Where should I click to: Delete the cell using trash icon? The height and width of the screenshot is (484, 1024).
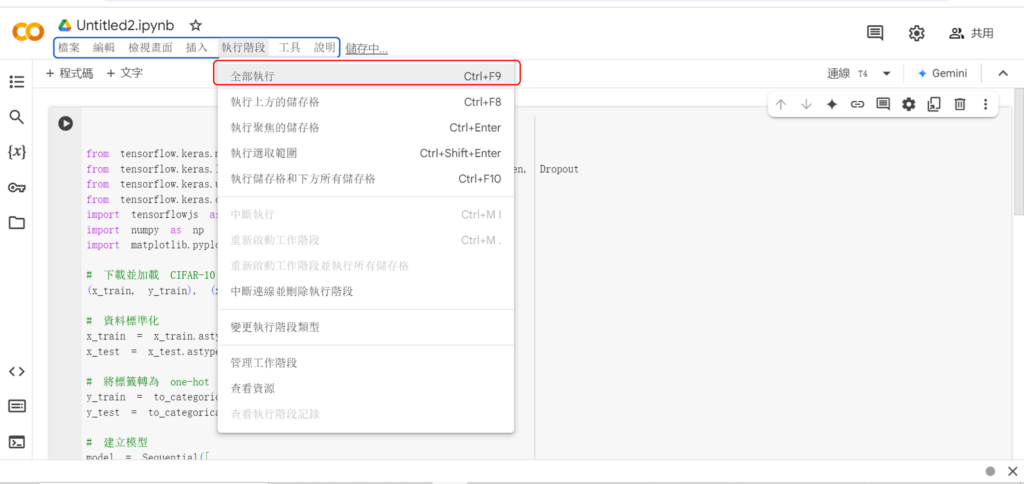(x=959, y=104)
